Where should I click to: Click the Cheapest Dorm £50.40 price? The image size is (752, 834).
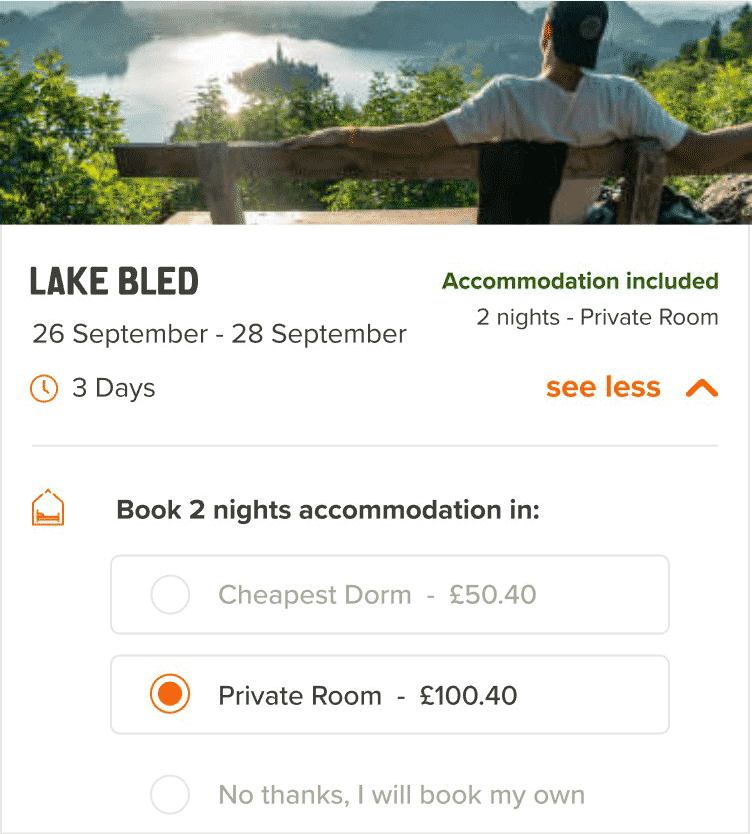pyautogui.click(x=492, y=595)
